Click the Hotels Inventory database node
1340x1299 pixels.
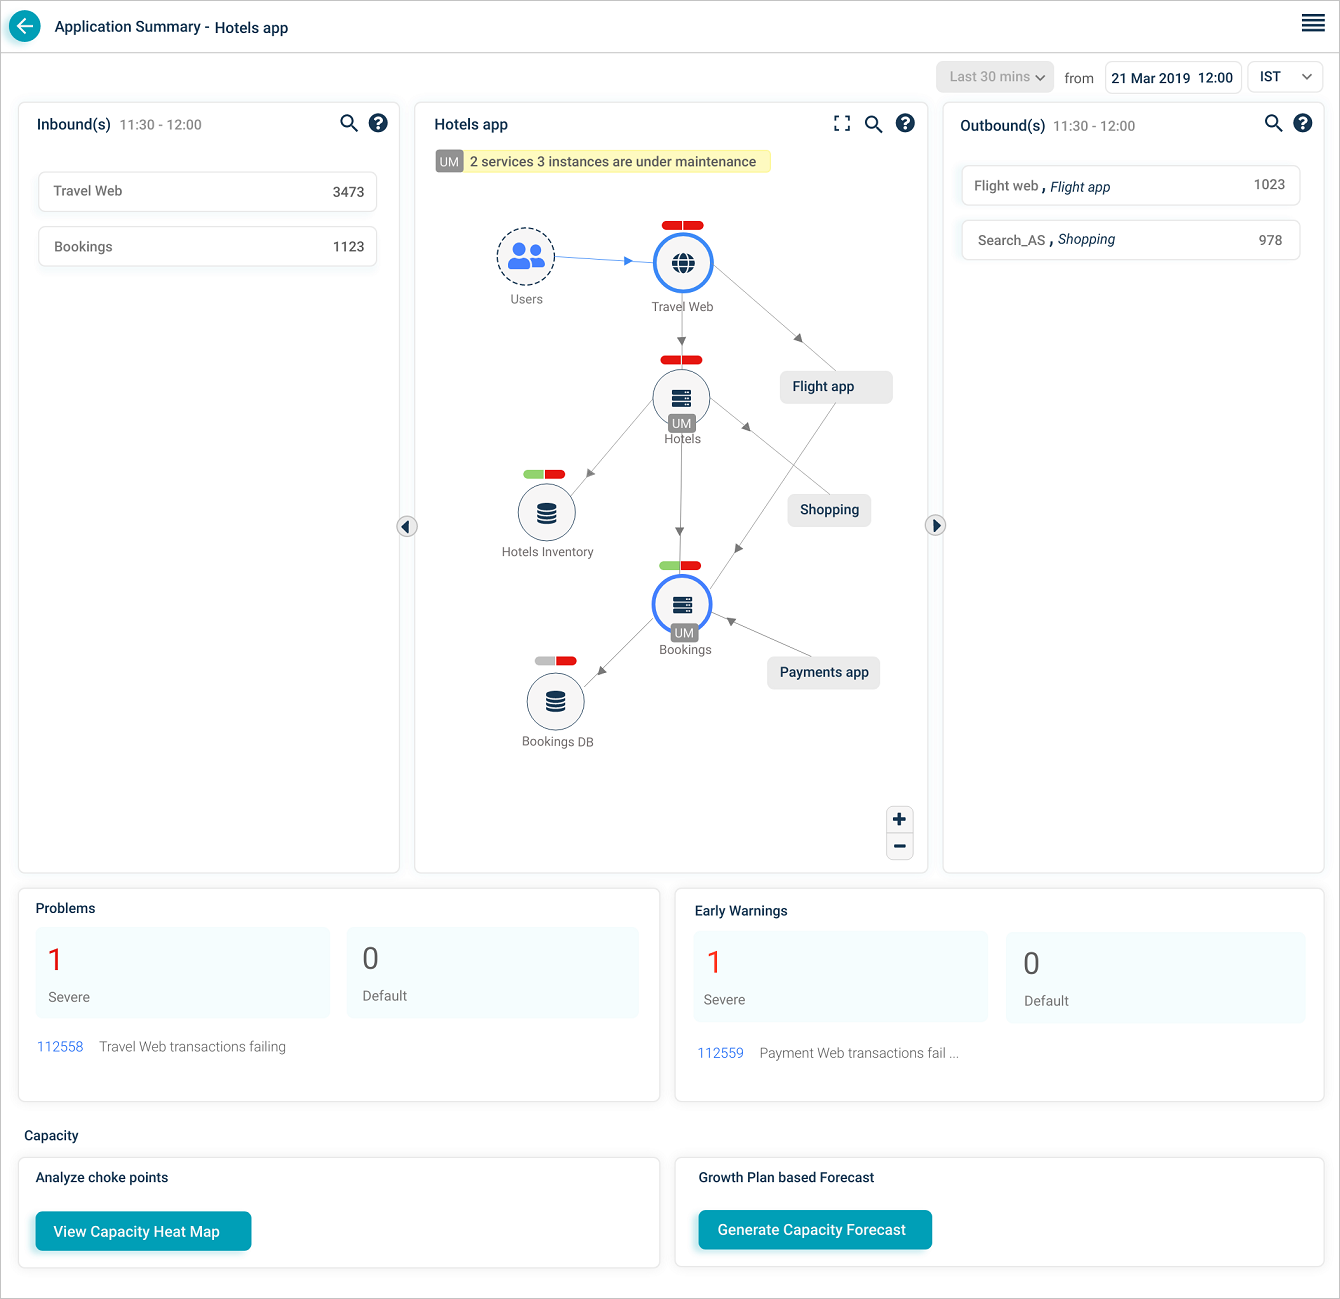coord(546,513)
